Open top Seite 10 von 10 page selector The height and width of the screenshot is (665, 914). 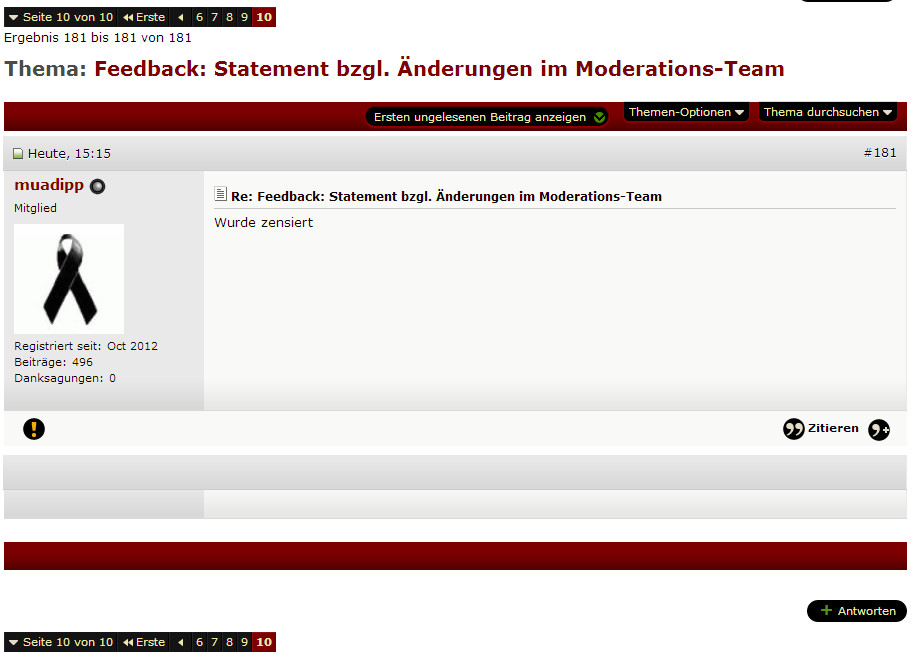pos(60,17)
